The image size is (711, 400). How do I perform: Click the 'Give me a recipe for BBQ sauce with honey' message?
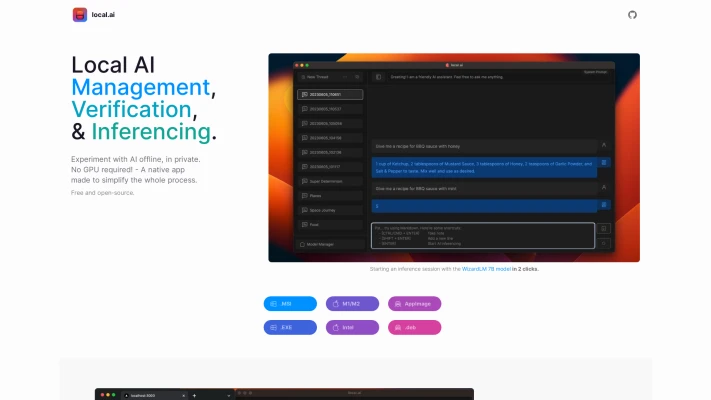tap(484, 146)
